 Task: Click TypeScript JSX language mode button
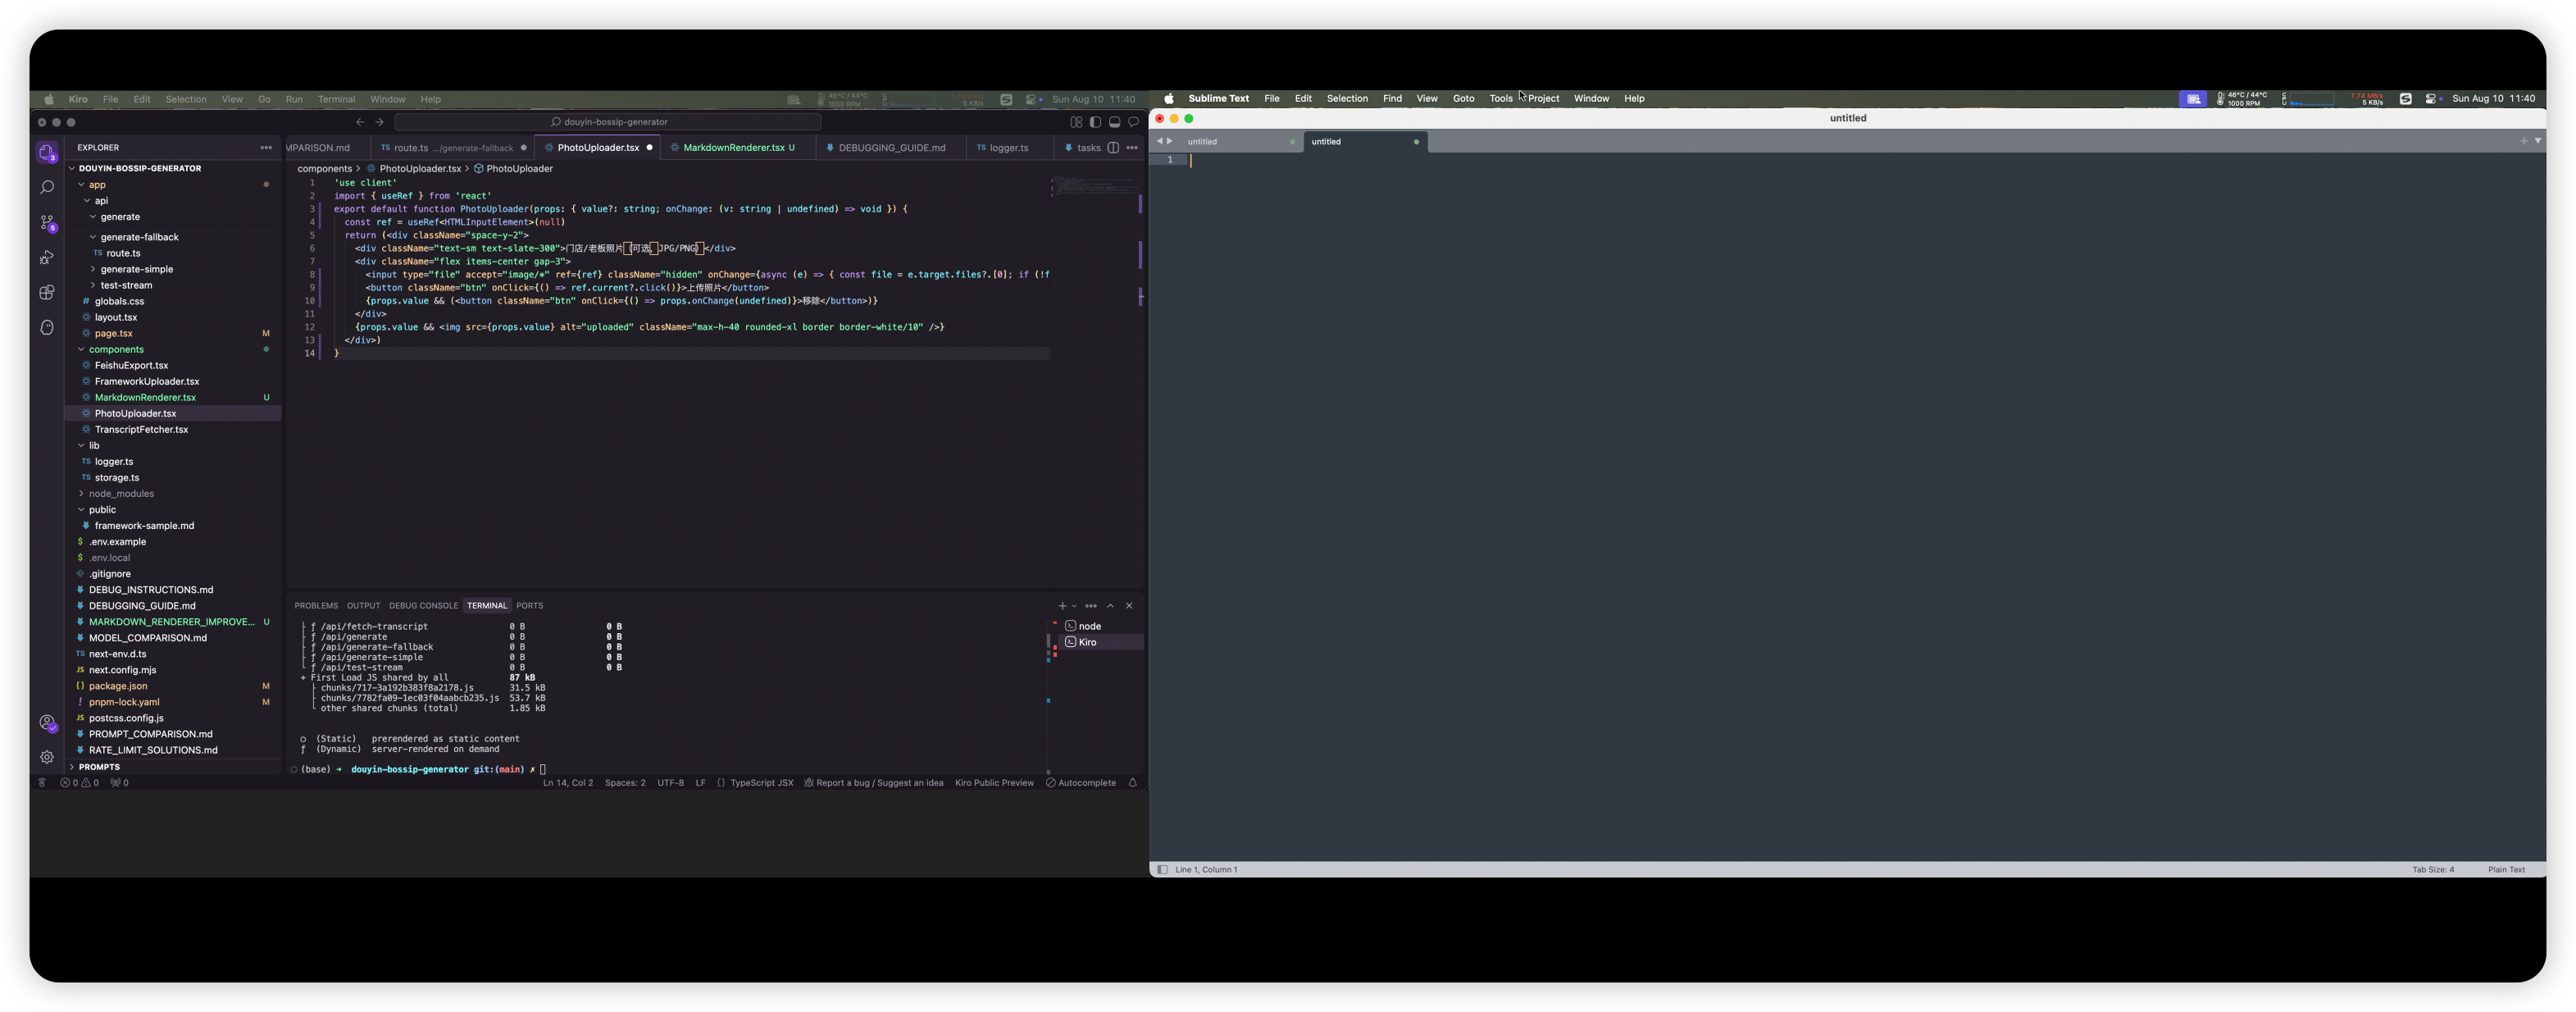pyautogui.click(x=761, y=783)
